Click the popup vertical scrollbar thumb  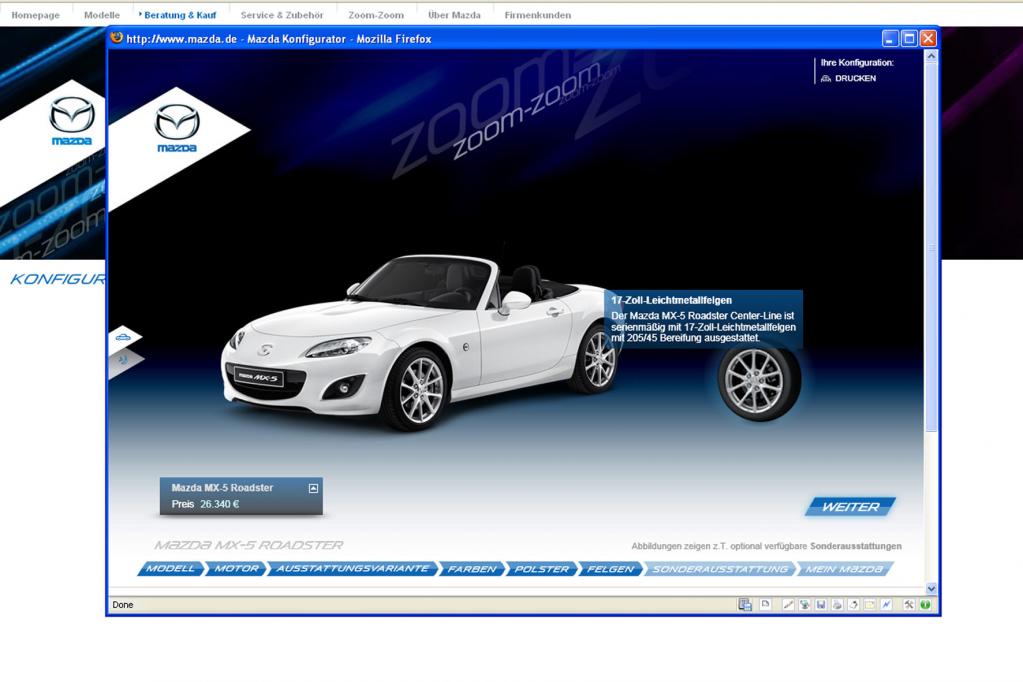click(931, 247)
